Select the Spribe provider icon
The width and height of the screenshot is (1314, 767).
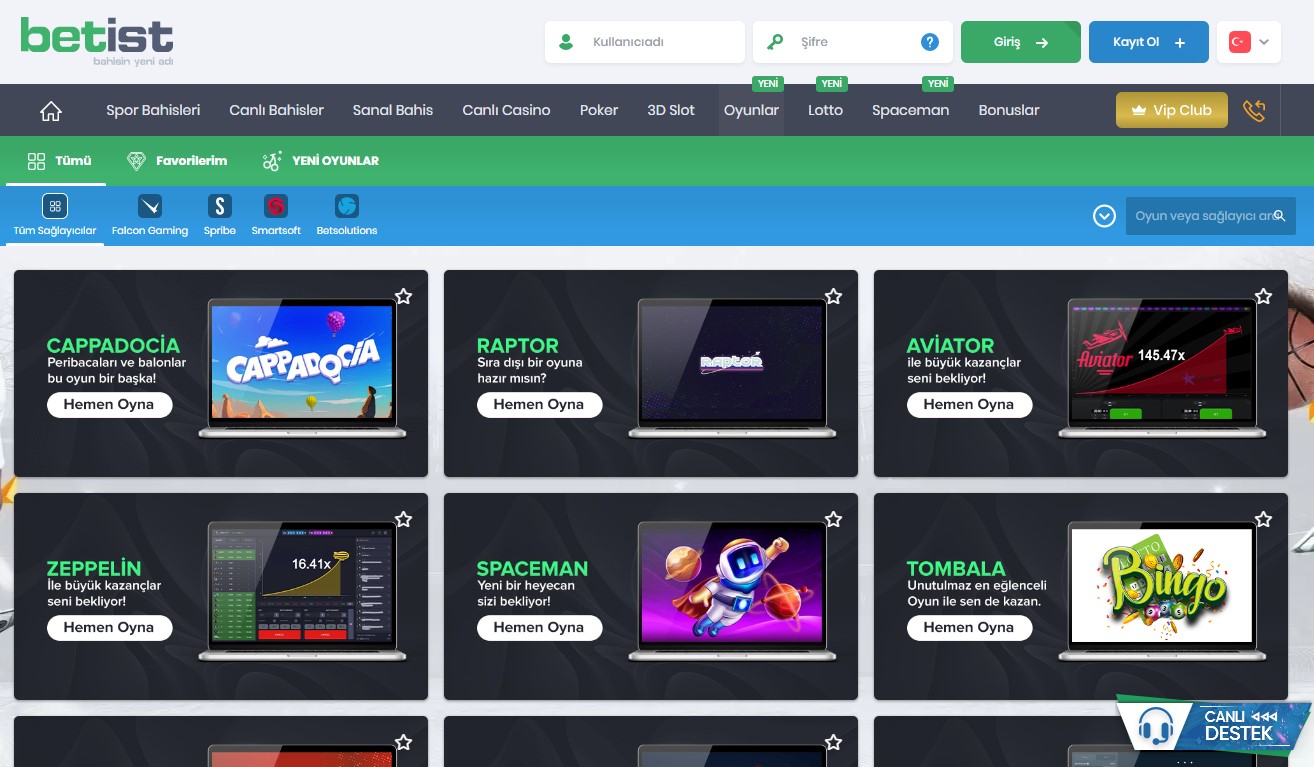pyautogui.click(x=219, y=207)
